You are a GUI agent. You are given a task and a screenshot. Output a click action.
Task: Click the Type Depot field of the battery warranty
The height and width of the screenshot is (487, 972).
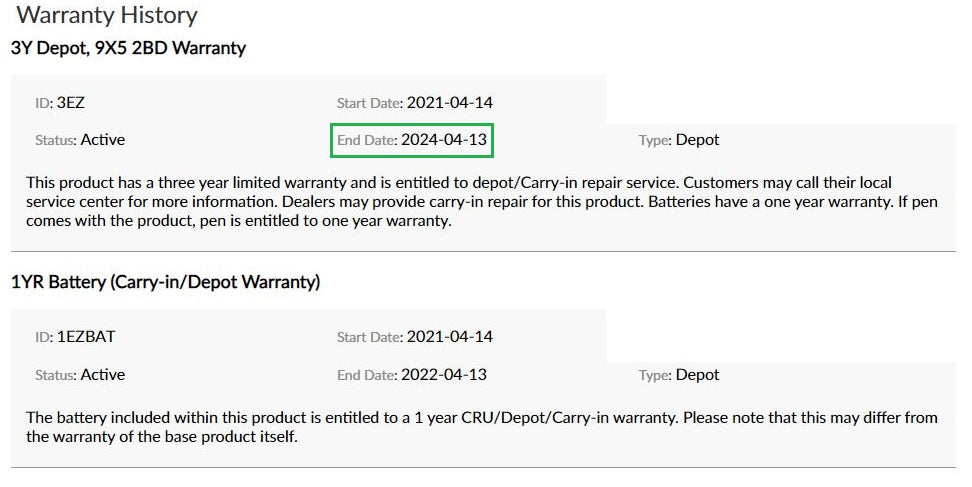(697, 375)
